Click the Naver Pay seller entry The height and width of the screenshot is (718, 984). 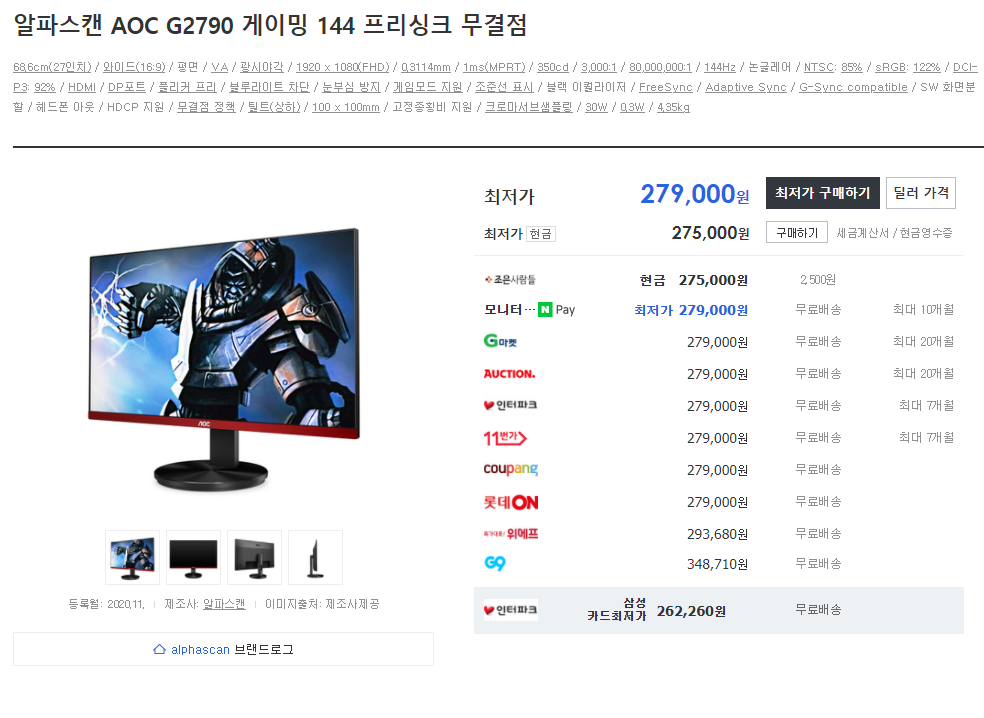[529, 309]
